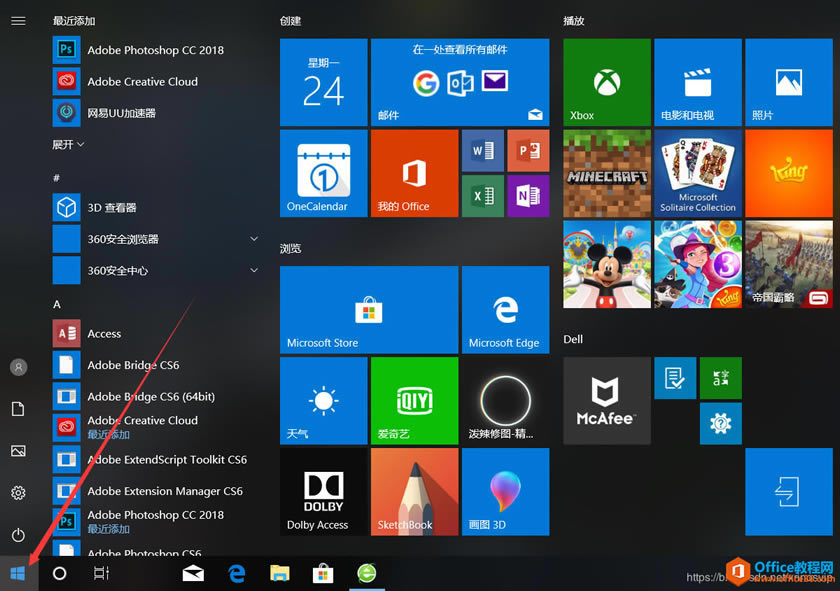Screen dimensions: 840x591
Task: Click the 浏览 tile group header
Action: point(290,249)
